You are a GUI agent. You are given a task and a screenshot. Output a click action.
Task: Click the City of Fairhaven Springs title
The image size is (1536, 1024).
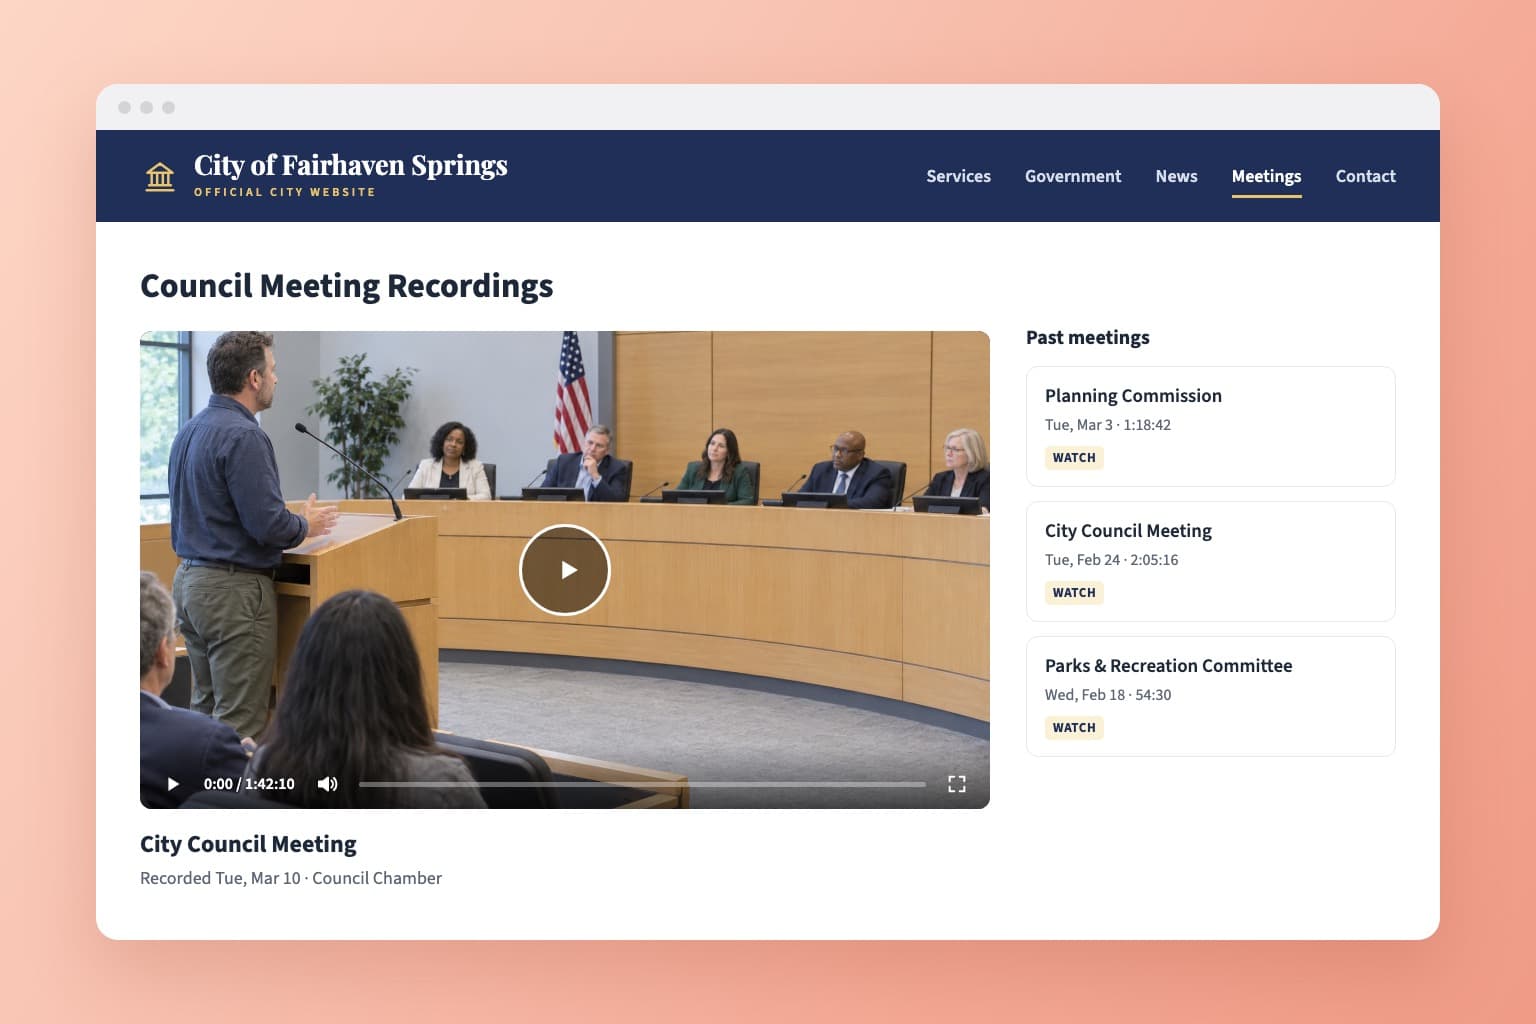coord(351,165)
